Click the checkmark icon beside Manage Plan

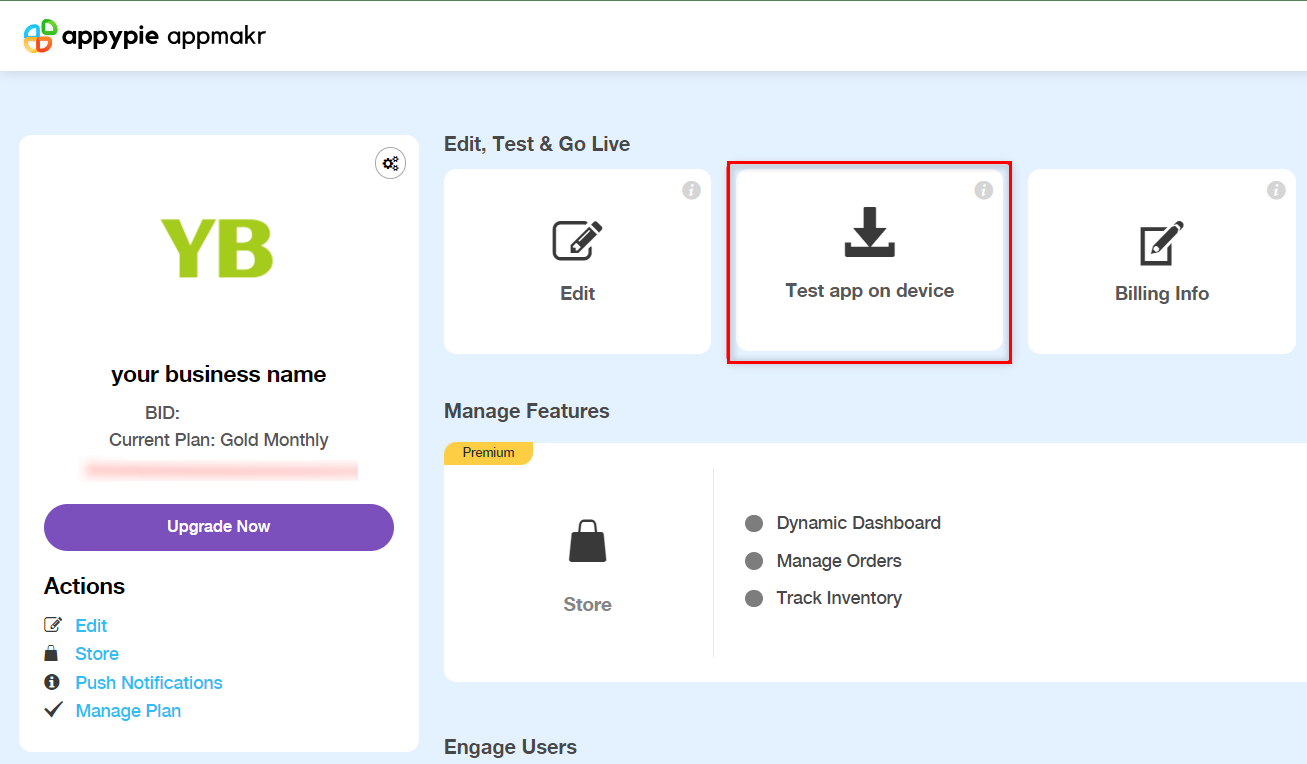[54, 710]
